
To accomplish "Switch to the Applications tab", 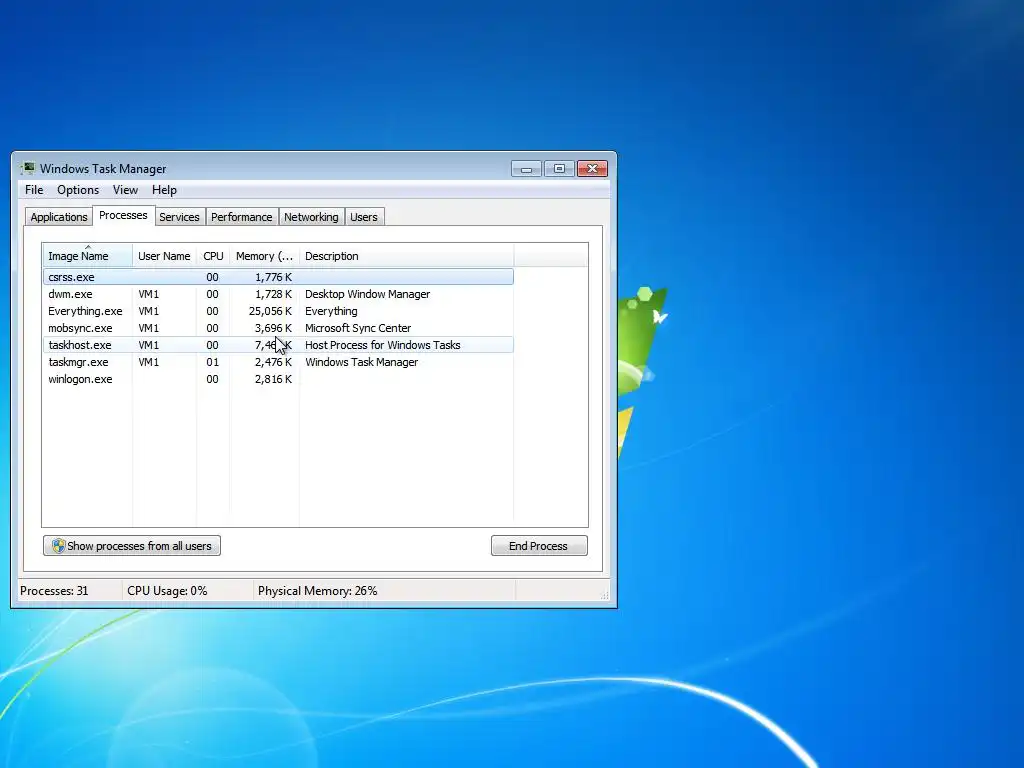I will [x=59, y=217].
